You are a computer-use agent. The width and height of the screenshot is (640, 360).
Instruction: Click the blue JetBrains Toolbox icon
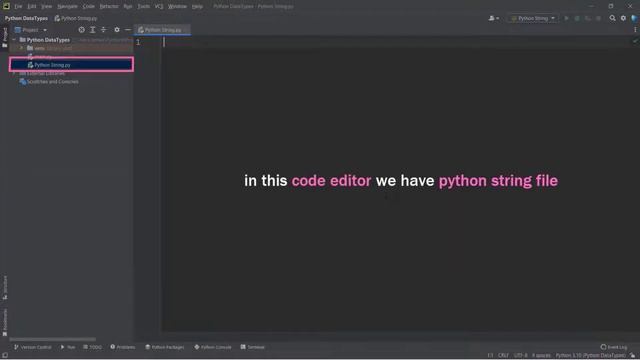tap(634, 18)
